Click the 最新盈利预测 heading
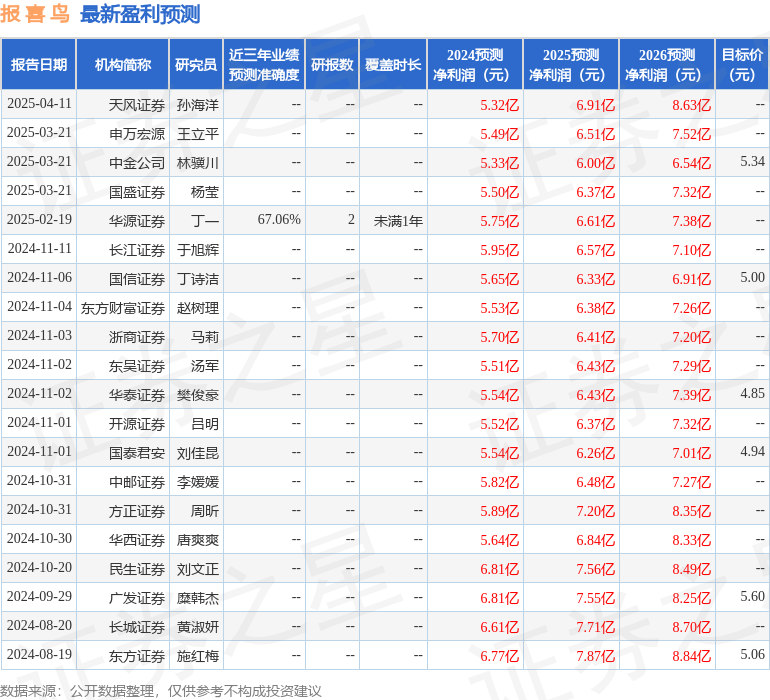Viewport: 770px width, 700px height. 140,14
